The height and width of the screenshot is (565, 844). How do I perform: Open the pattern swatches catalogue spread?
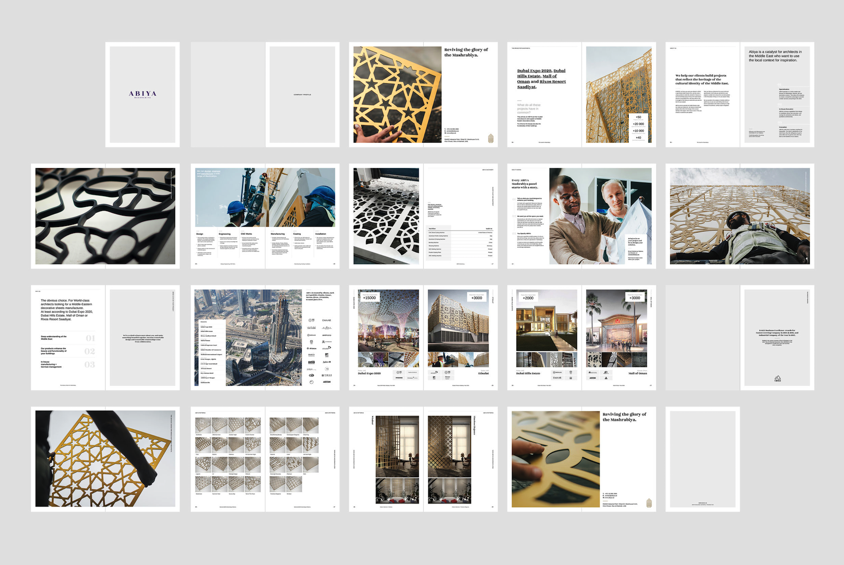click(265, 458)
